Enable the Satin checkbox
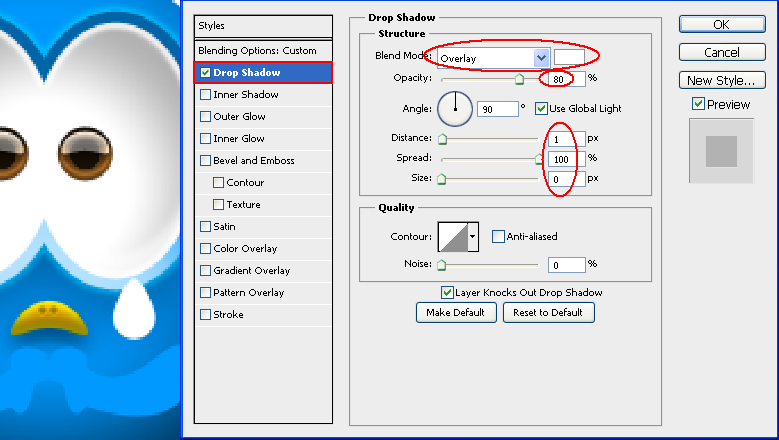The width and height of the screenshot is (779, 440). click(x=205, y=226)
